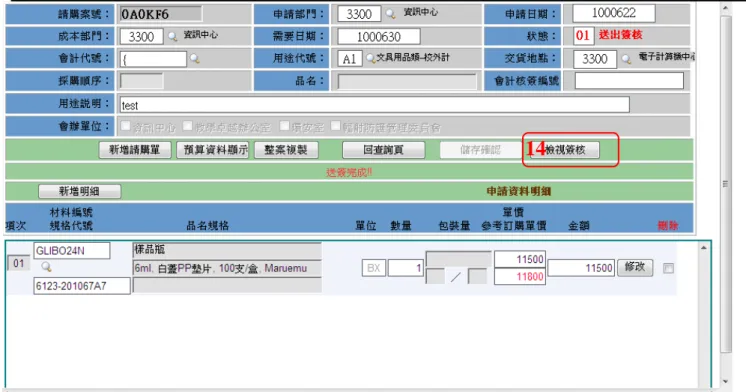This screenshot has width=746, height=392.
Task: Tick the 資訊中心 checkbox in 會辦單位
Action: (x=126, y=126)
